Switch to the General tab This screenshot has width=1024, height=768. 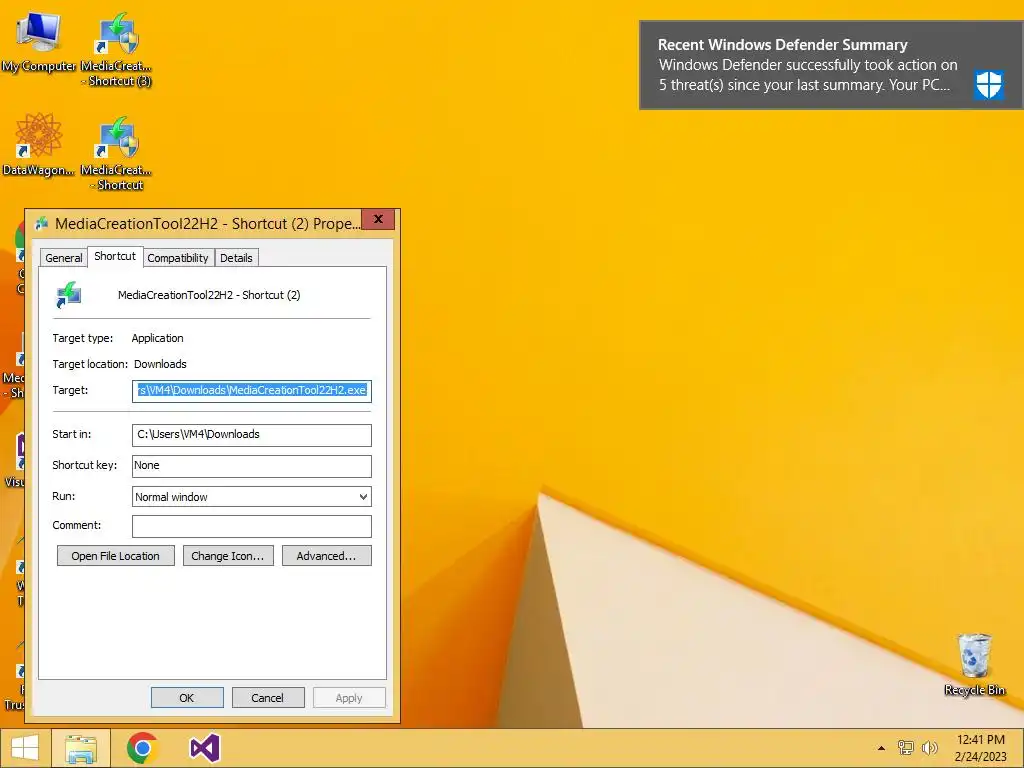click(x=63, y=258)
